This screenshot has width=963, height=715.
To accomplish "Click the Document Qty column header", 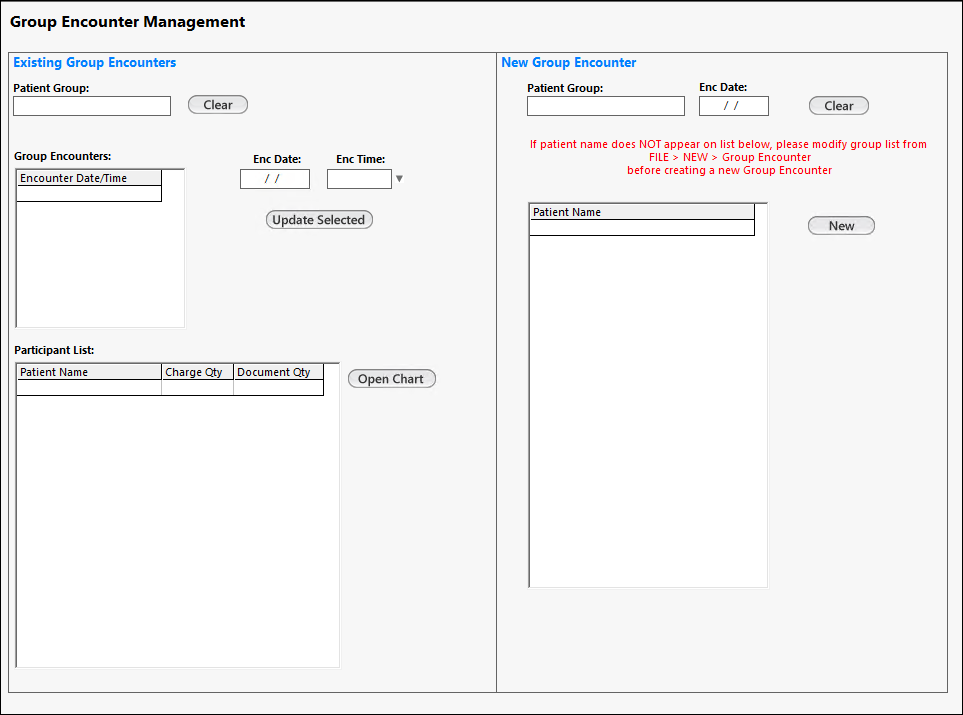I will (x=278, y=372).
